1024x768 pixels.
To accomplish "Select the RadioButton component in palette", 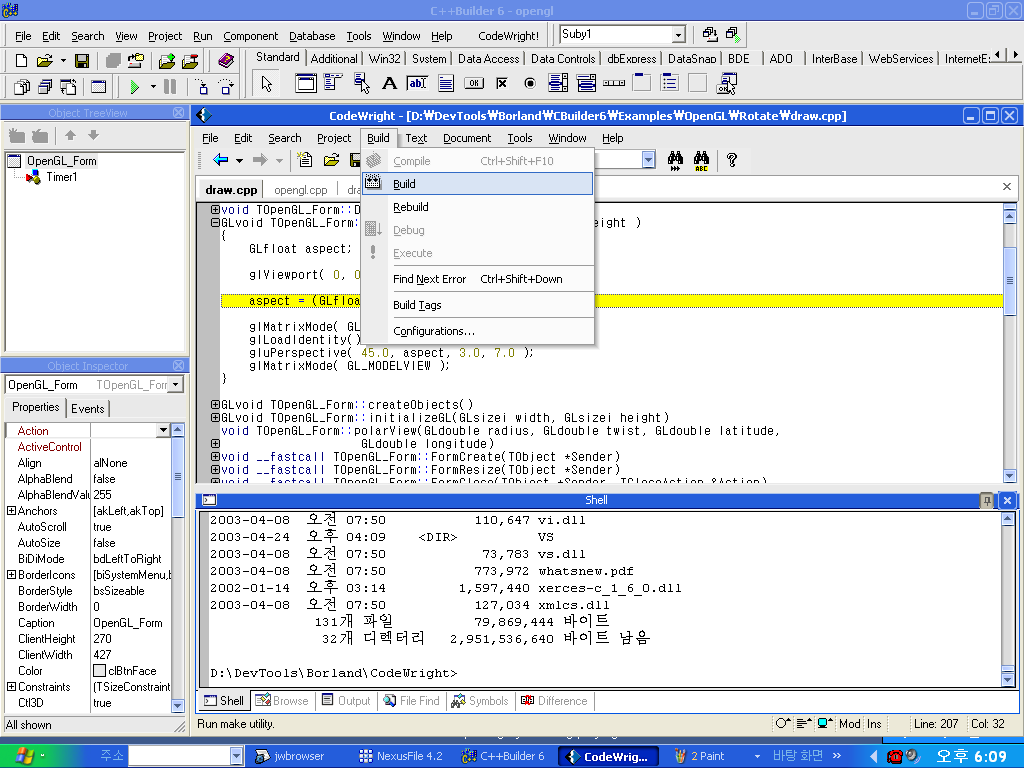I will click(530, 84).
